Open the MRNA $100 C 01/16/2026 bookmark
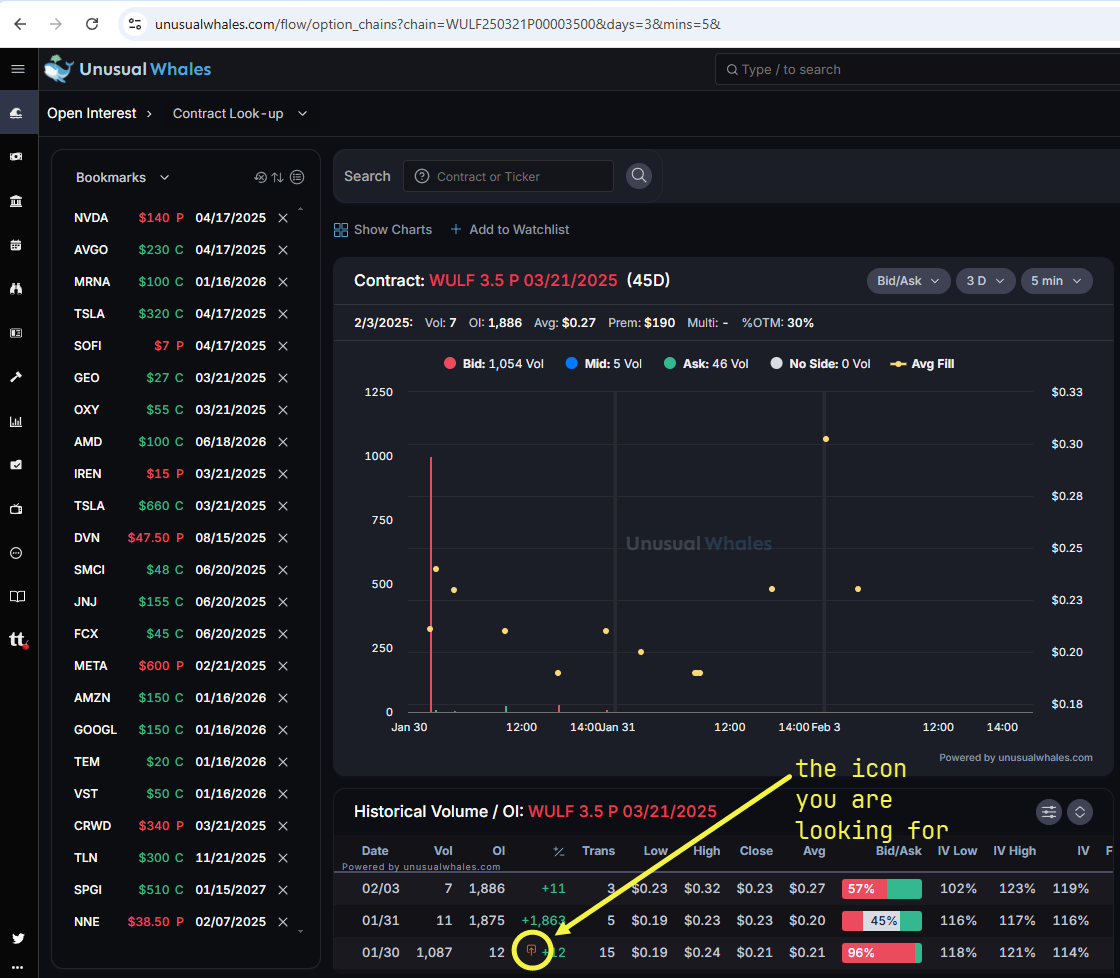Screen dimensions: 1120x978 tap(170, 281)
